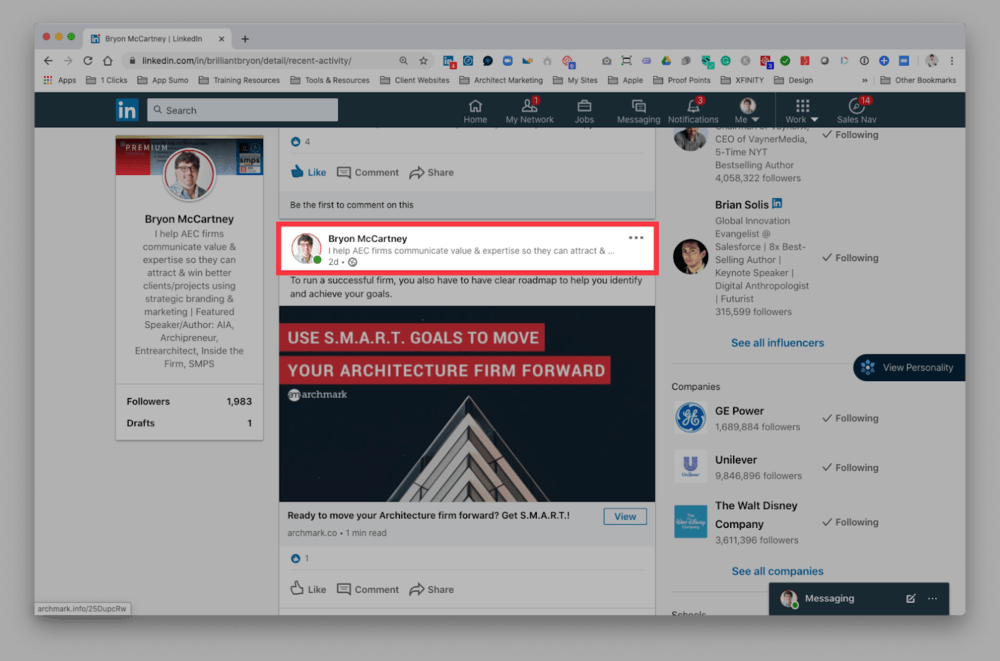Expand the Work apps grid dropdown
The height and width of the screenshot is (661, 1000).
[802, 111]
